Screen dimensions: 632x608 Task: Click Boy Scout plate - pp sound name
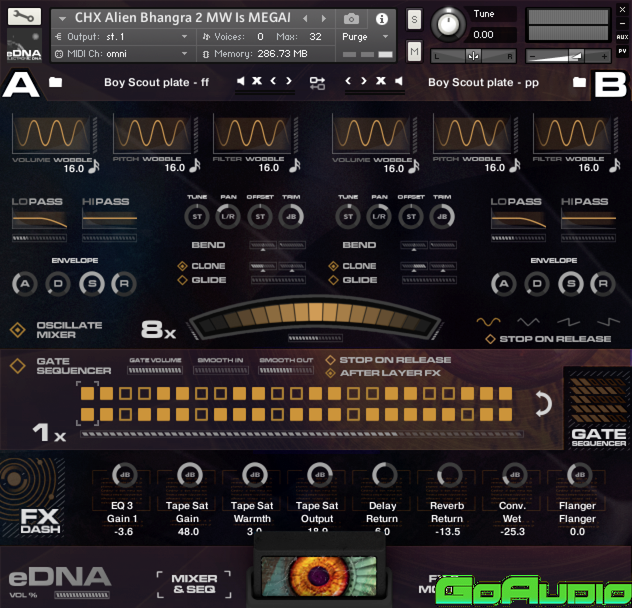point(483,82)
